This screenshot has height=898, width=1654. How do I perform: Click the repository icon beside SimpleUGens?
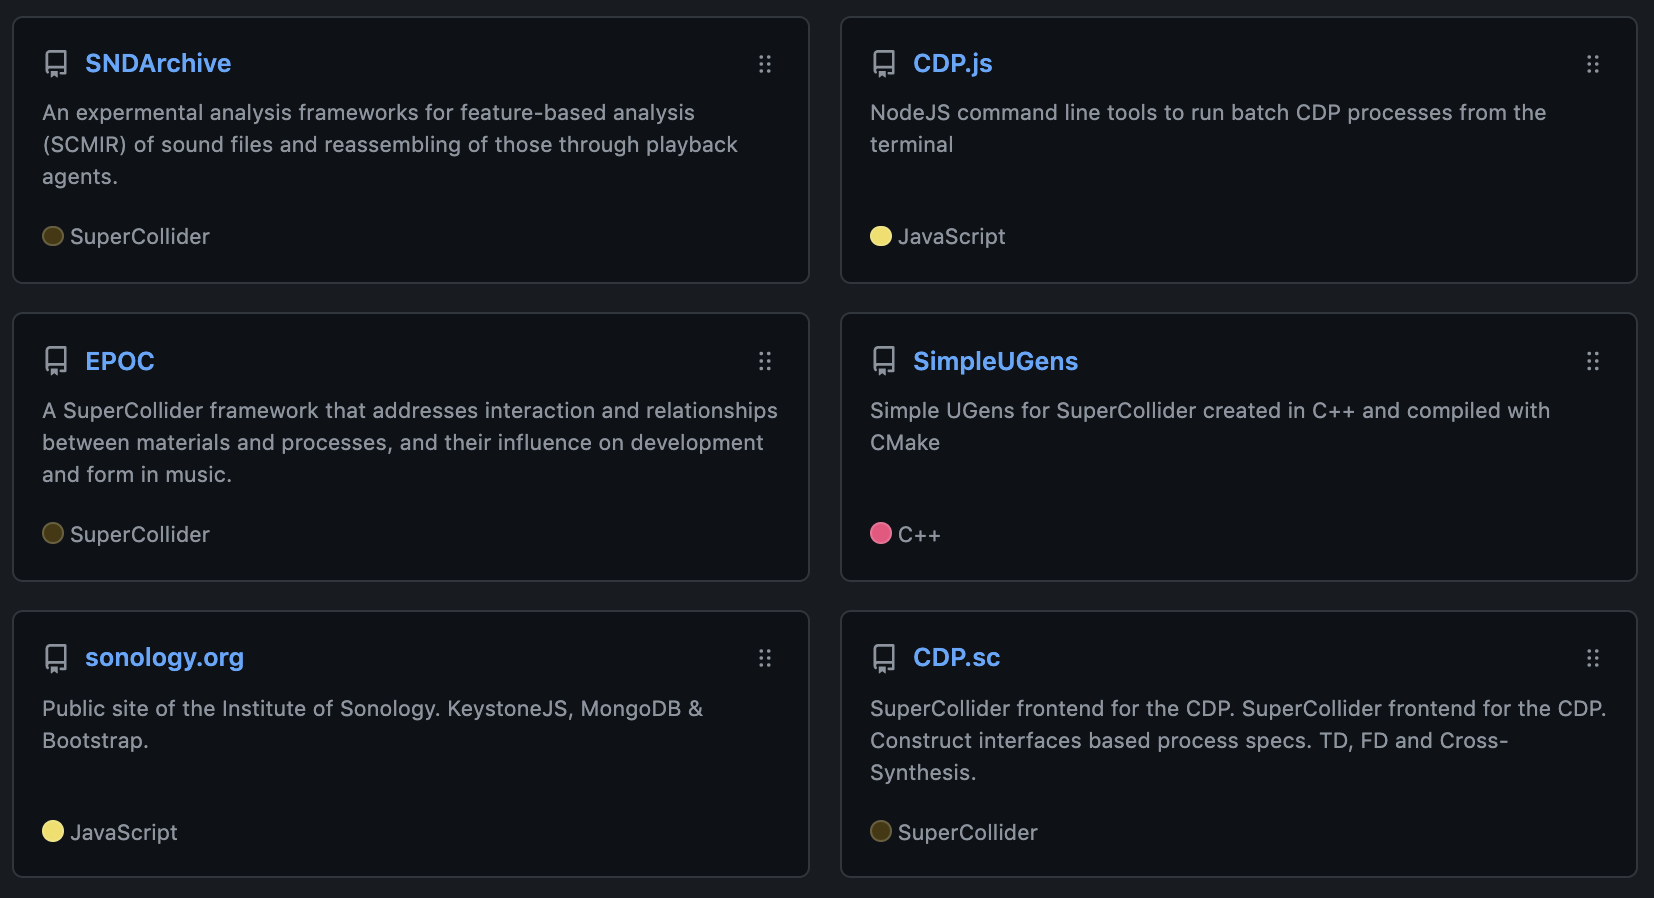pos(884,361)
